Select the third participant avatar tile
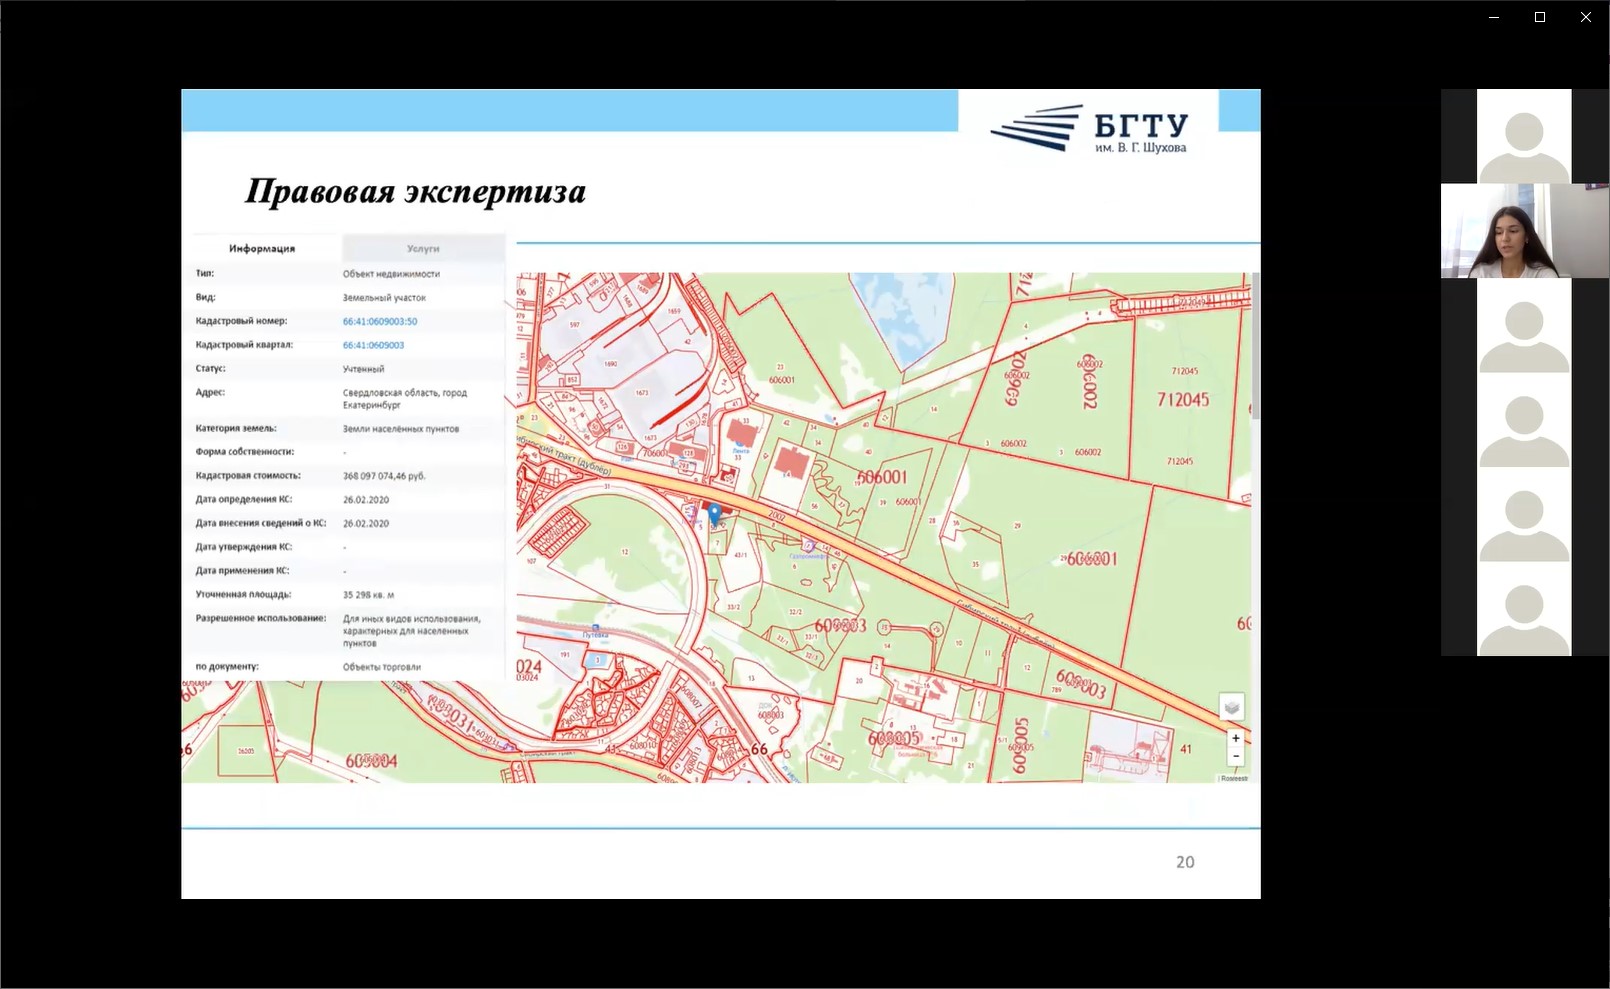The height and width of the screenshot is (989, 1610). (1524, 325)
